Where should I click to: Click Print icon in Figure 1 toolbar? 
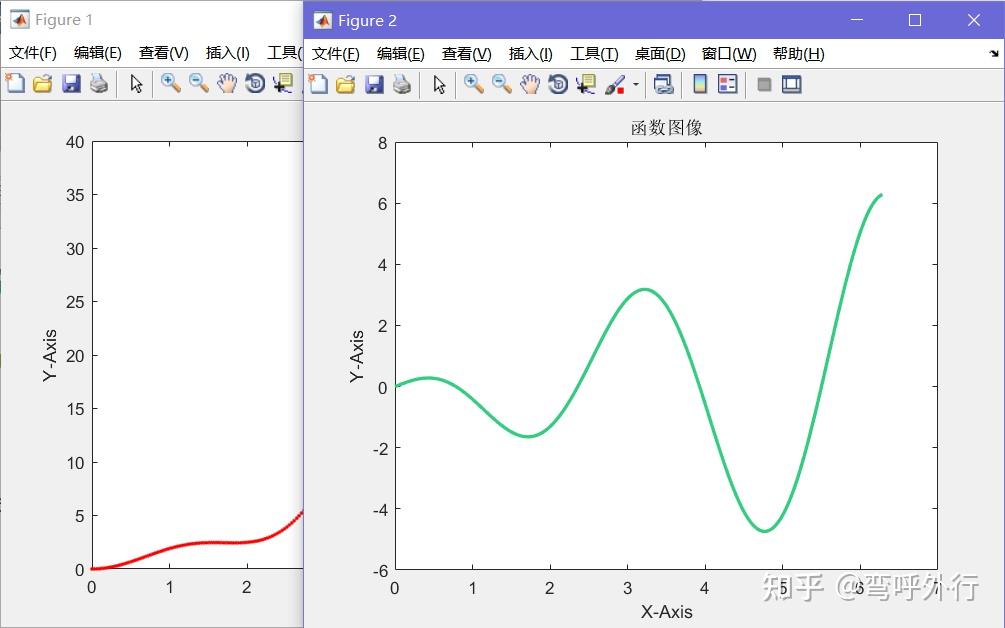[99, 83]
